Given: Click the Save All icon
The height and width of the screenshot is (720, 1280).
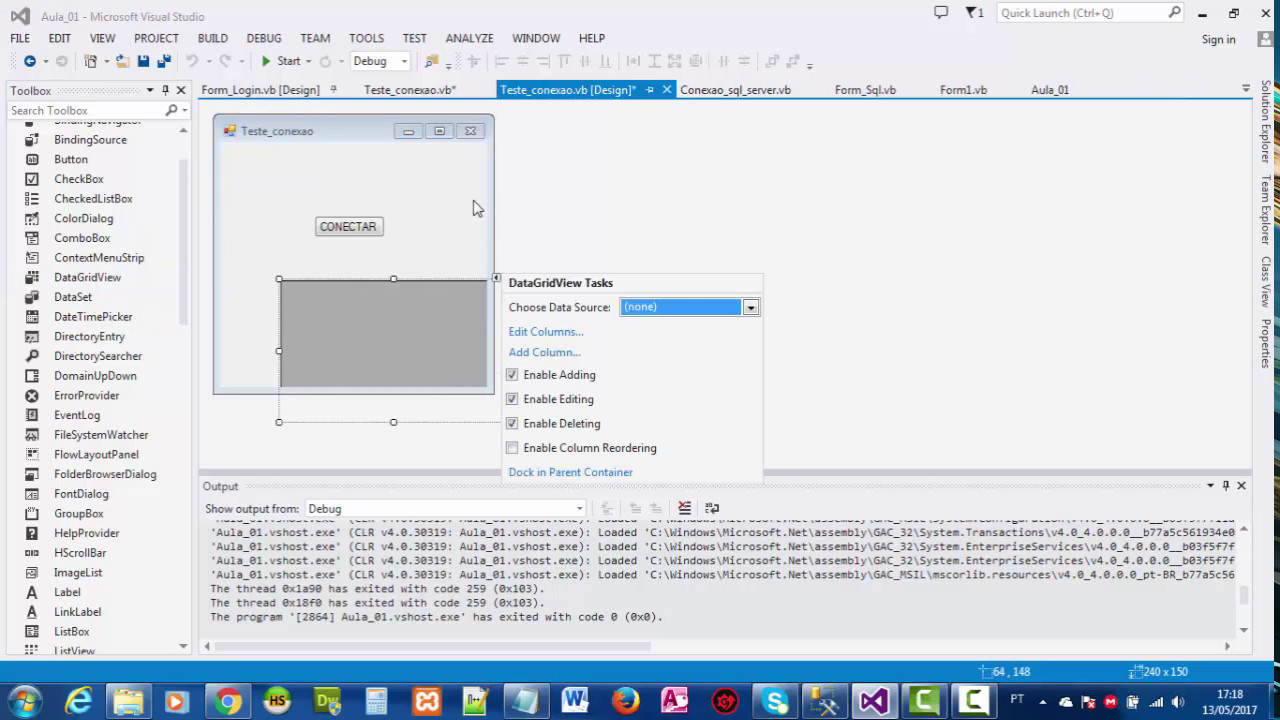Looking at the screenshot, I should tap(164, 61).
